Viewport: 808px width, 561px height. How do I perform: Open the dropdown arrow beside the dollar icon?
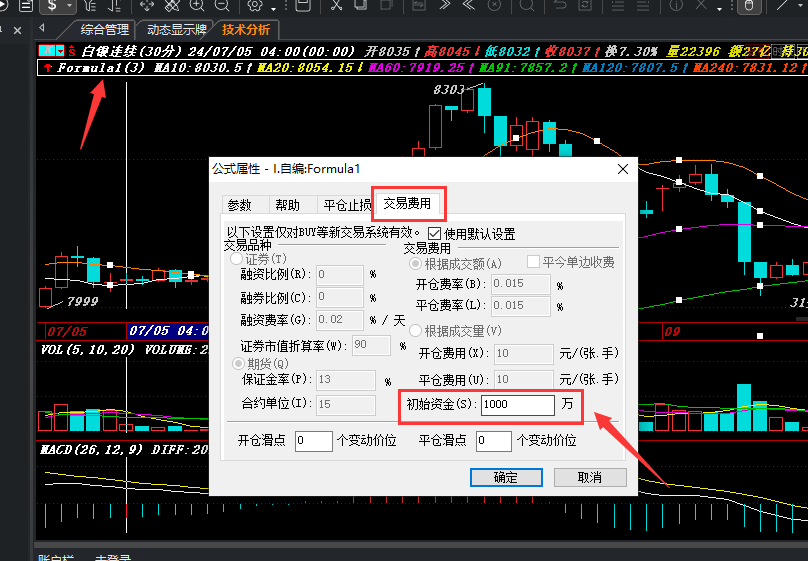tap(70, 6)
